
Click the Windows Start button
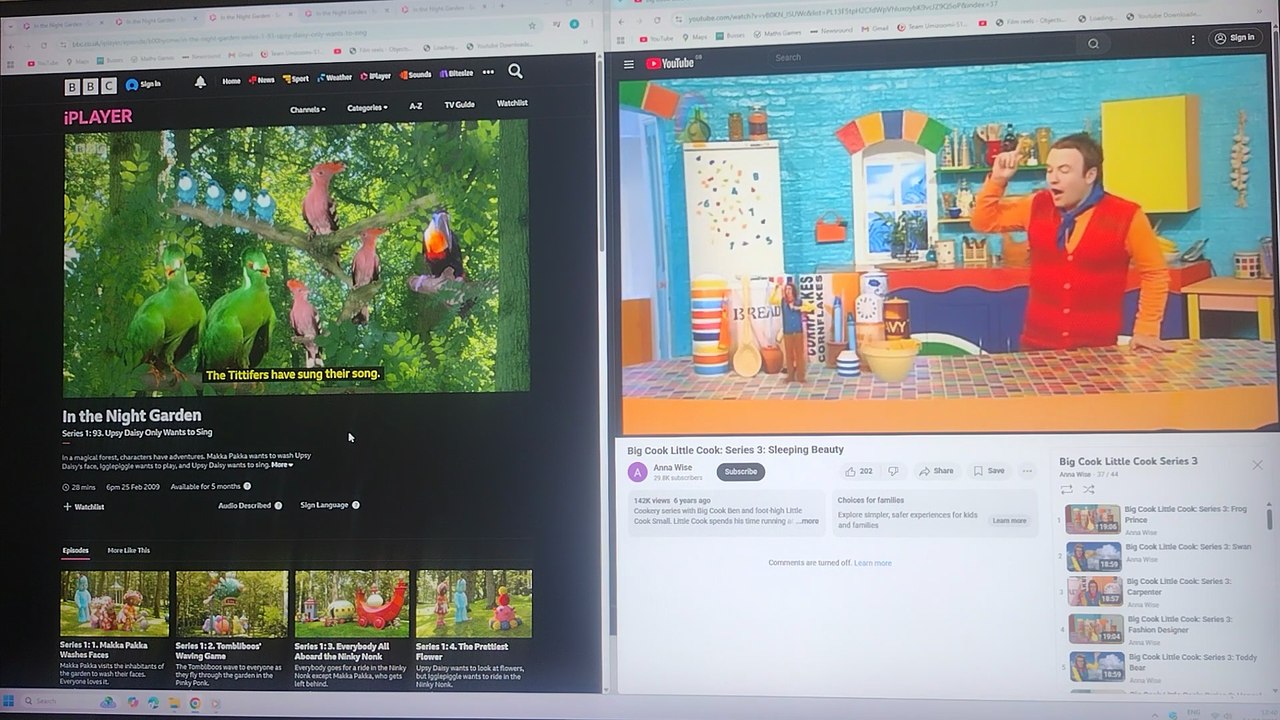9,701
